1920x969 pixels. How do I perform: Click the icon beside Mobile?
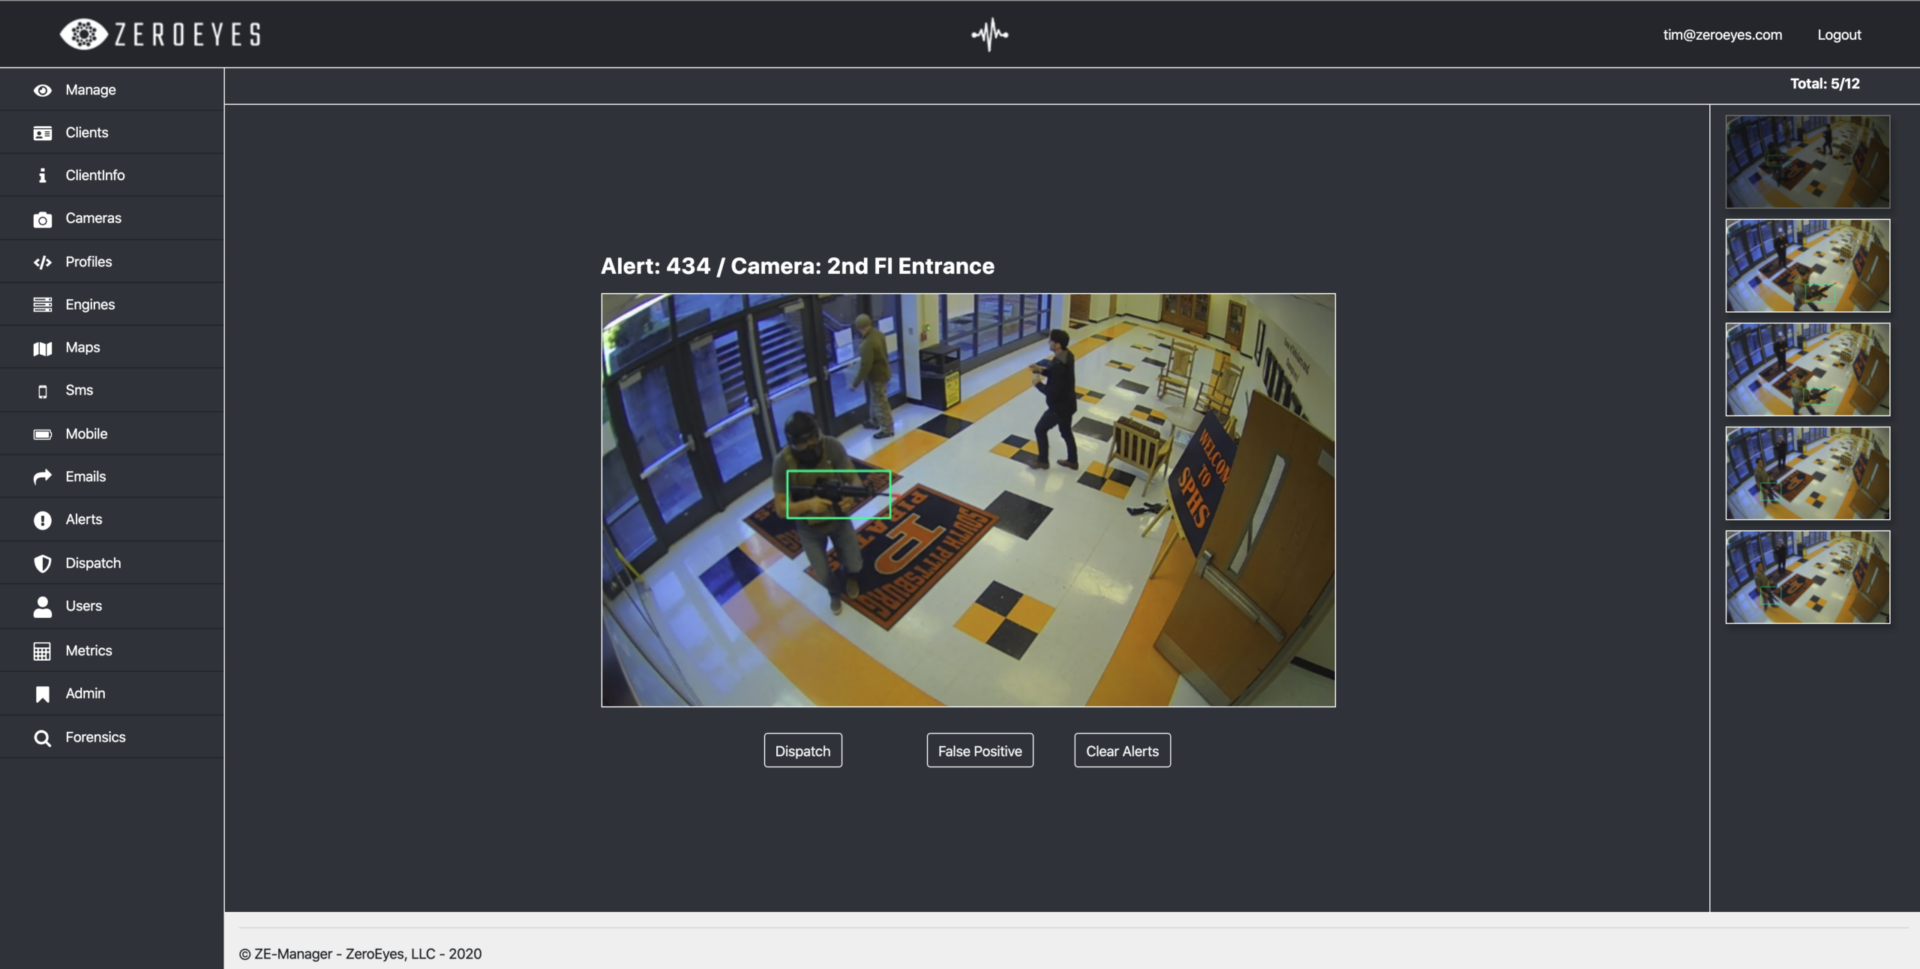(42, 434)
